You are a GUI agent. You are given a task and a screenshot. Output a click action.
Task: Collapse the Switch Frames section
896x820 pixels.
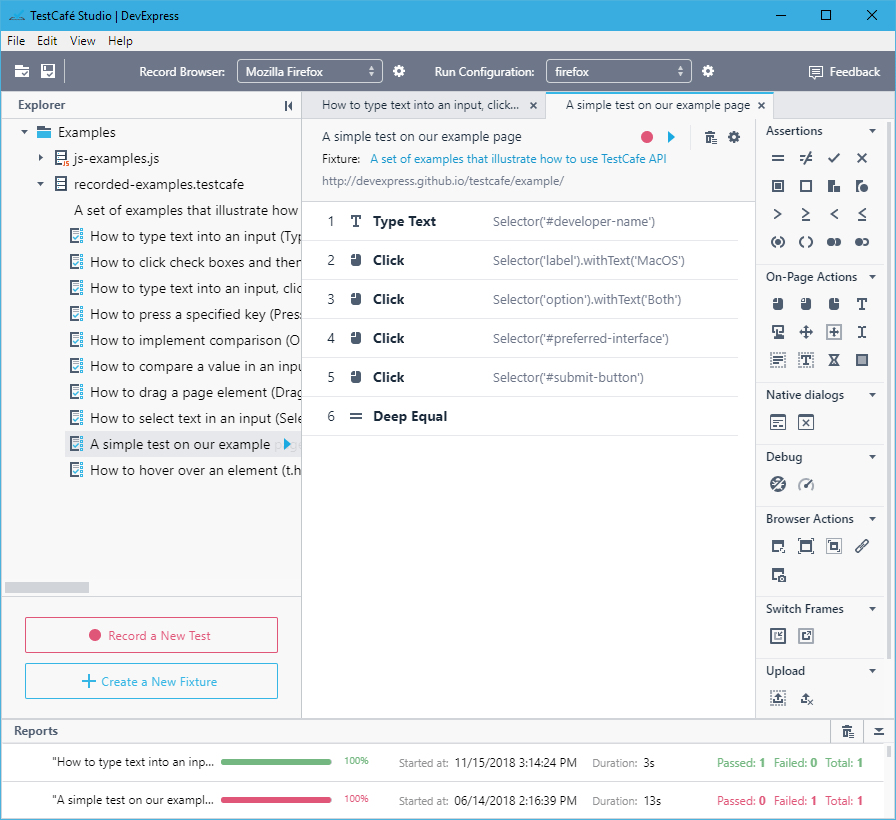pyautogui.click(x=873, y=609)
